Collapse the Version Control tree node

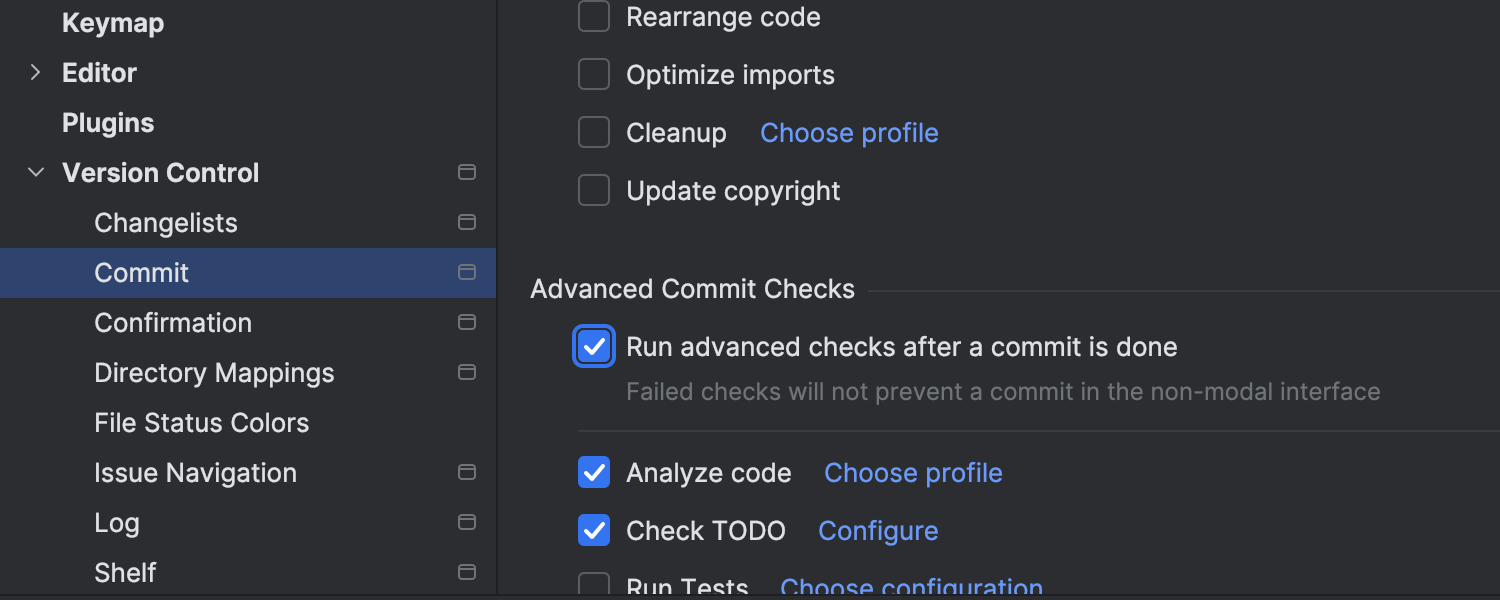tap(36, 173)
